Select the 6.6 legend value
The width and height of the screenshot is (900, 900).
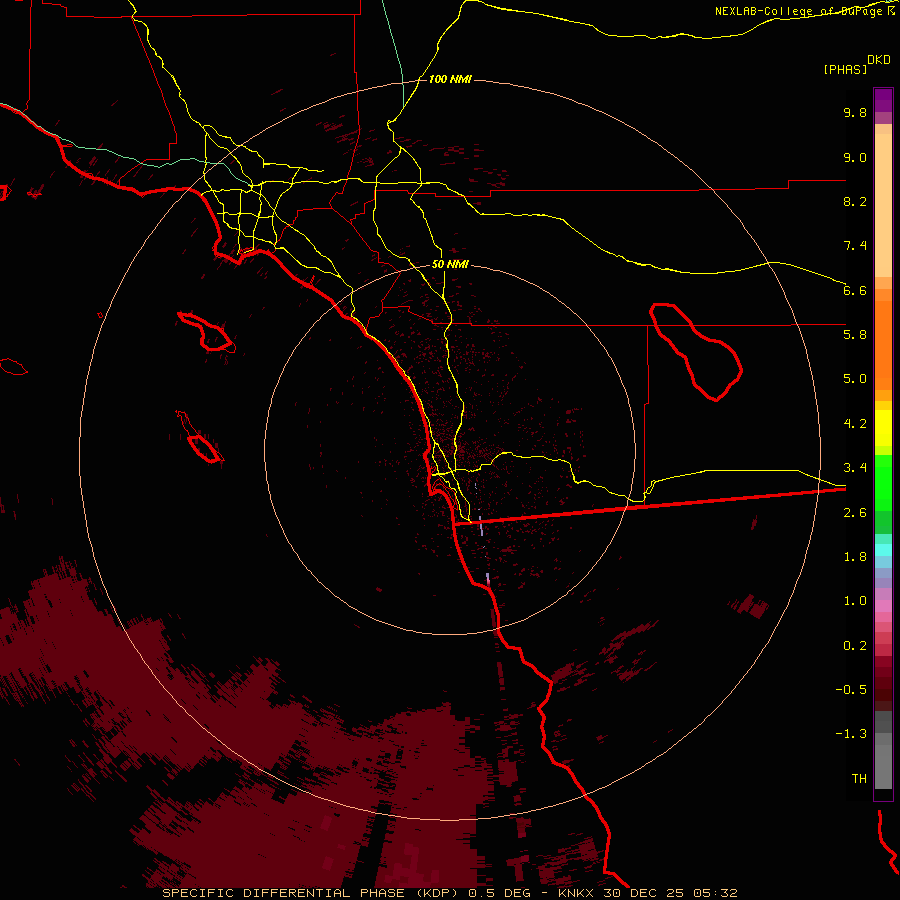[855, 290]
